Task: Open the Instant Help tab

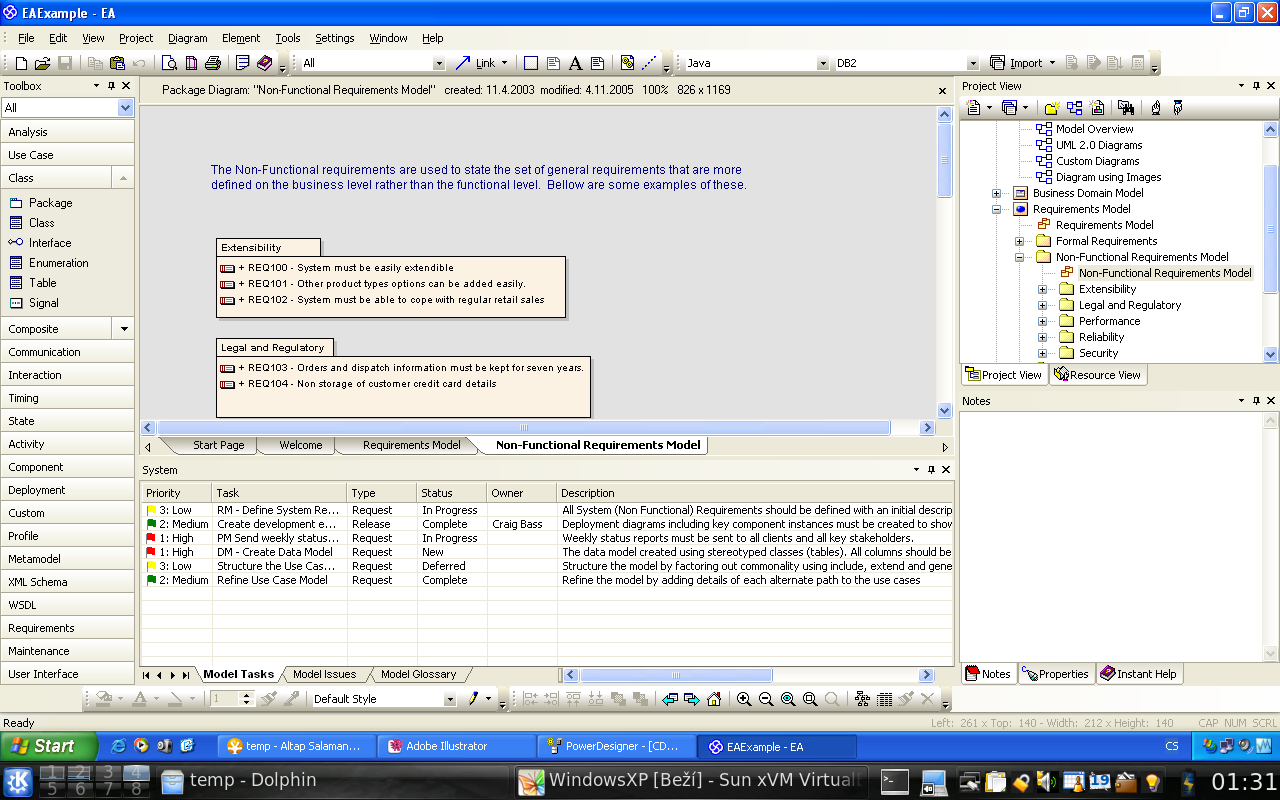Action: (x=1139, y=674)
